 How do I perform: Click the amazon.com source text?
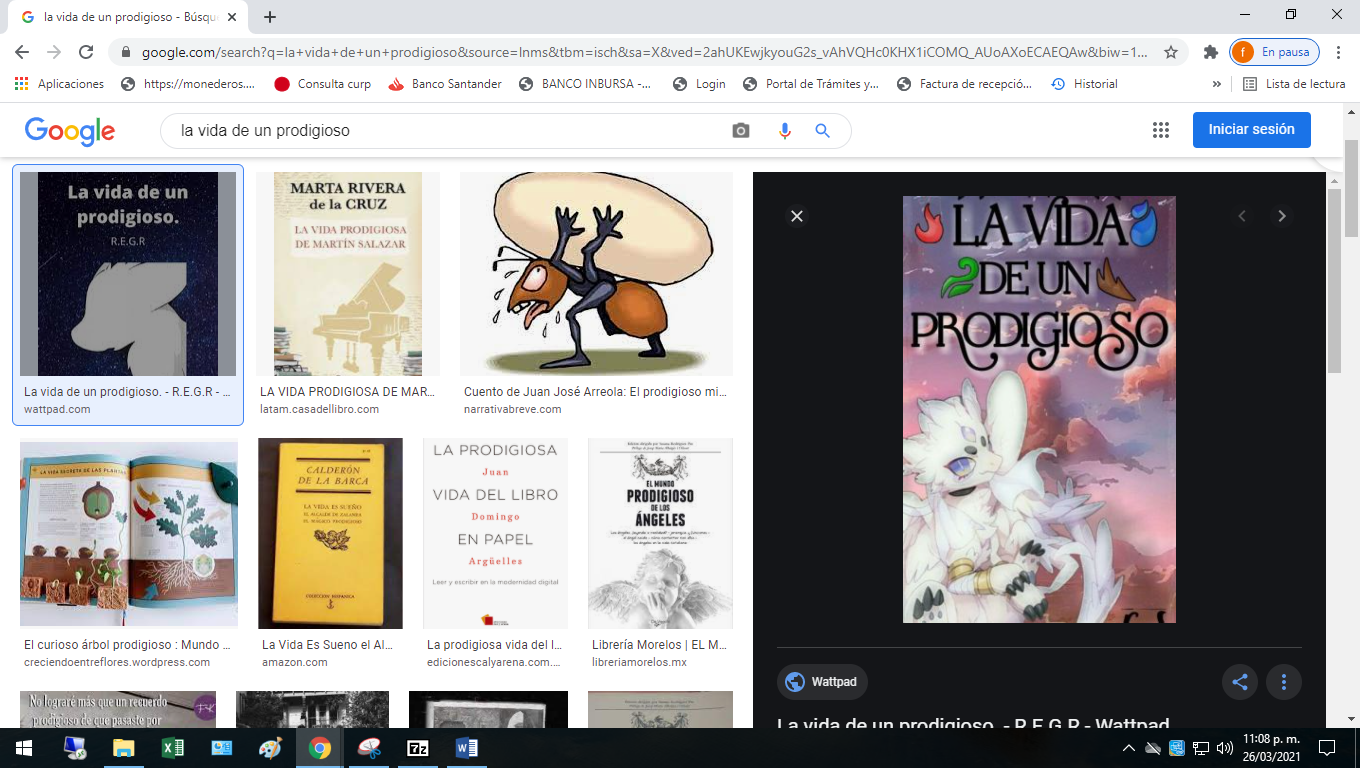pyautogui.click(x=295, y=662)
